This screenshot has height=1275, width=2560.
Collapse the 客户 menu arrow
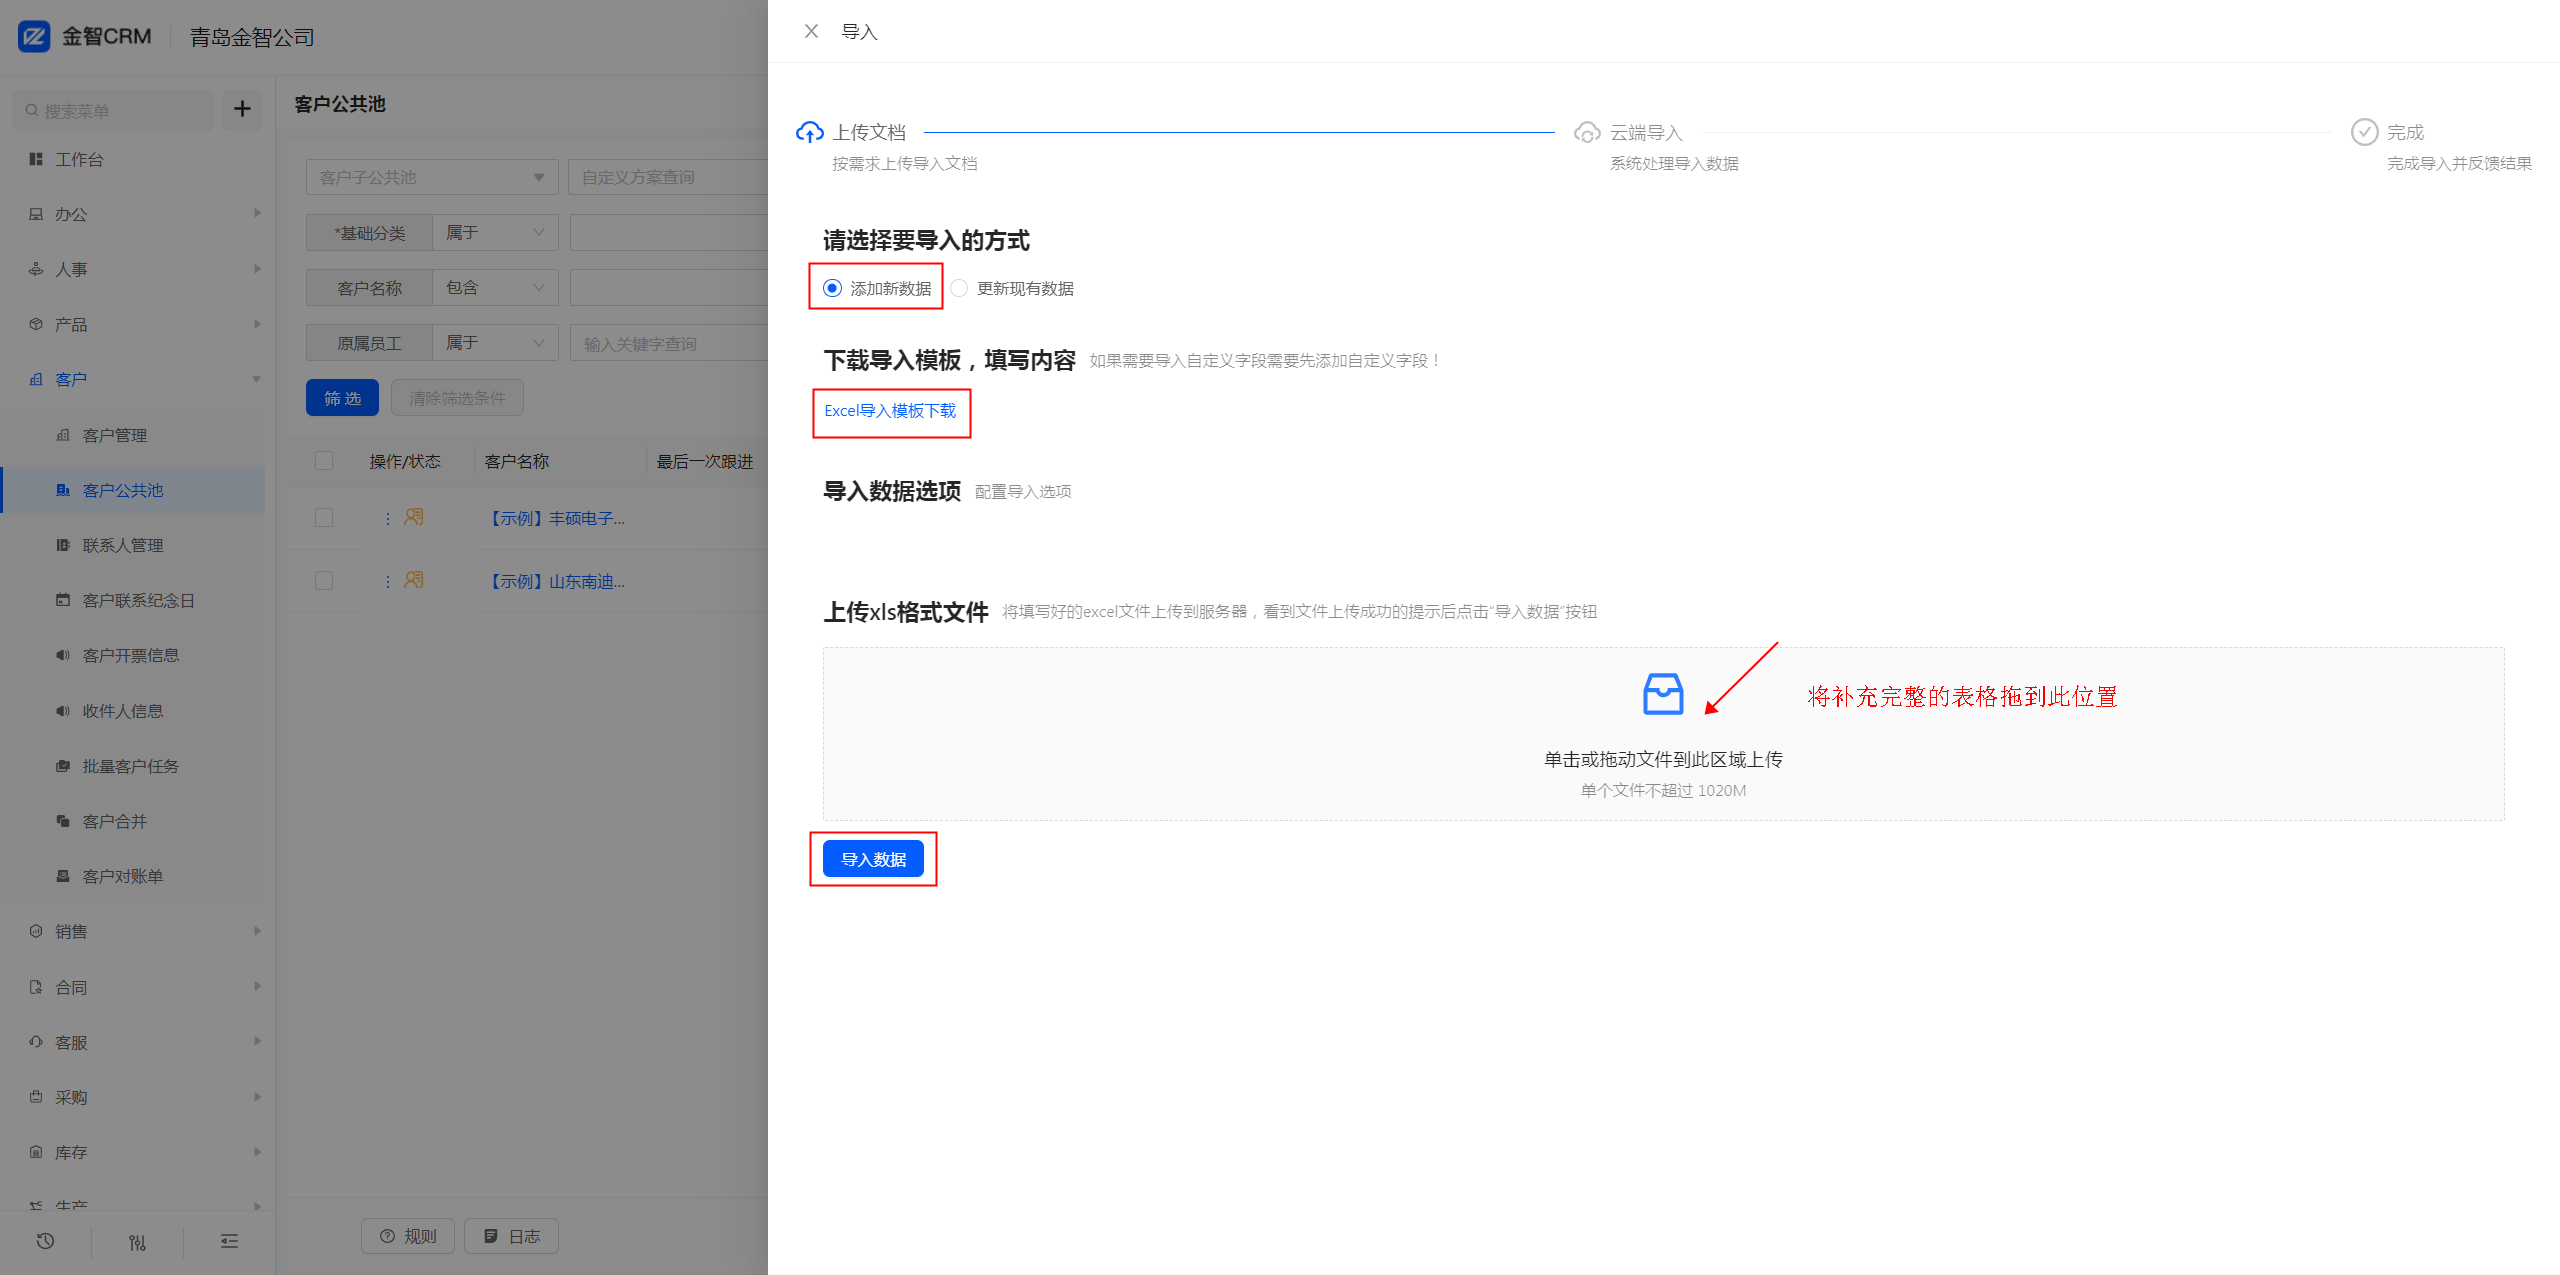257,379
